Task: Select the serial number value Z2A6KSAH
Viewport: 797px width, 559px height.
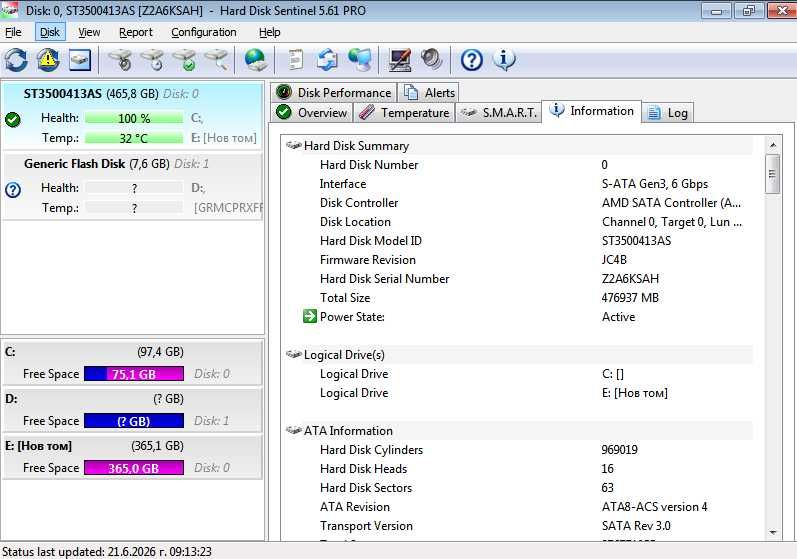Action: point(630,279)
